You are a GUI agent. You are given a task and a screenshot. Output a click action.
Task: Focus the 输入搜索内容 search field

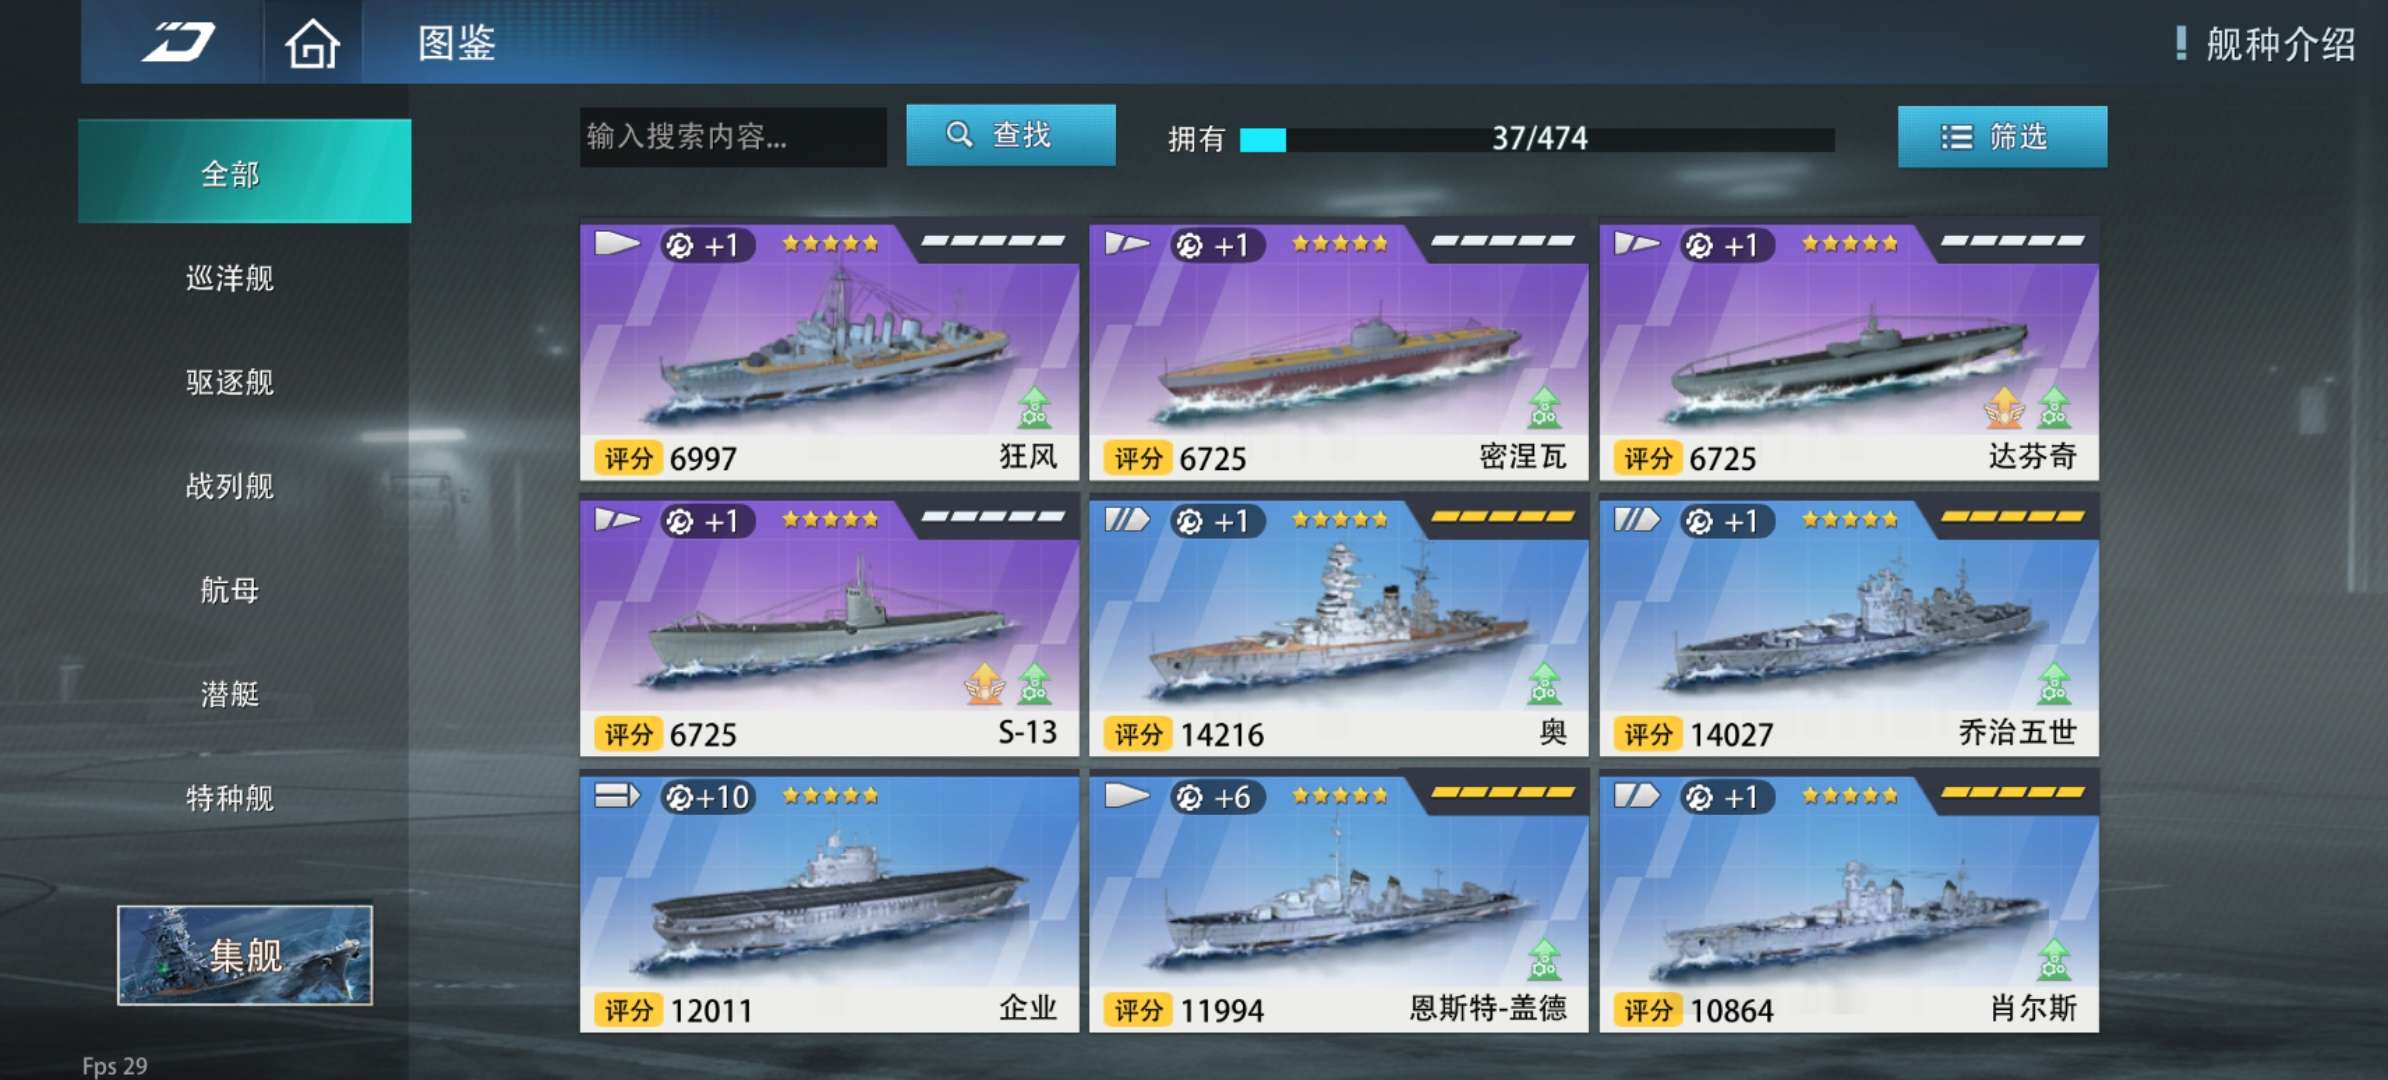coord(733,137)
